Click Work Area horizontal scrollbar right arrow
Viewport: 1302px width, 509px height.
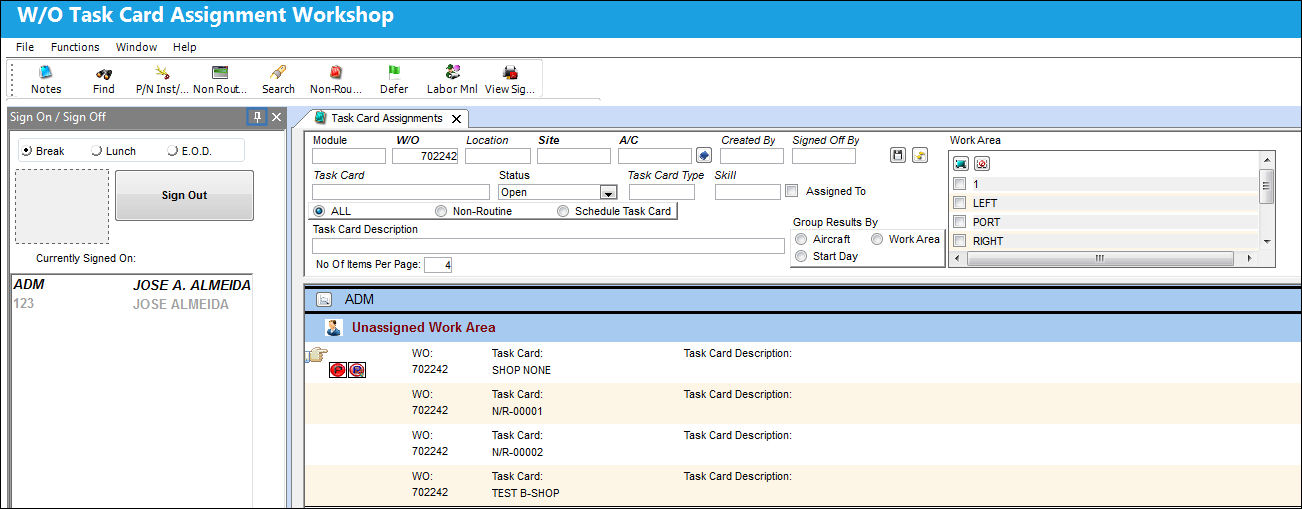pyautogui.click(x=1248, y=258)
